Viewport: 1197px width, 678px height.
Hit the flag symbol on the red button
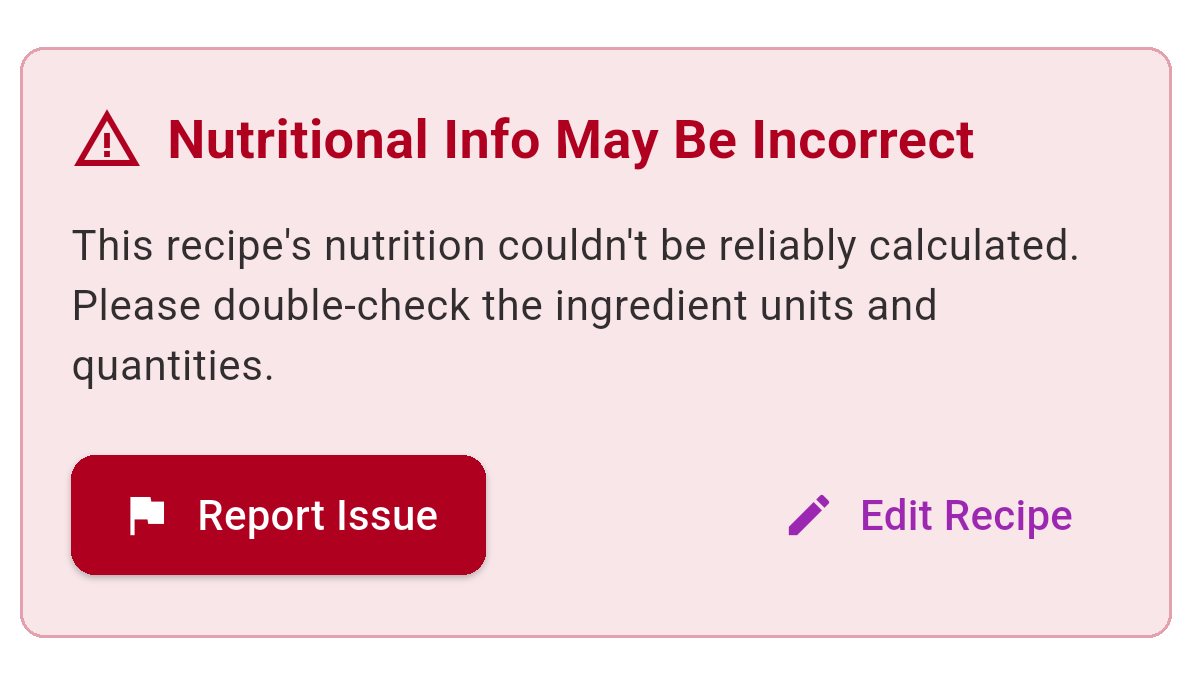pos(146,515)
